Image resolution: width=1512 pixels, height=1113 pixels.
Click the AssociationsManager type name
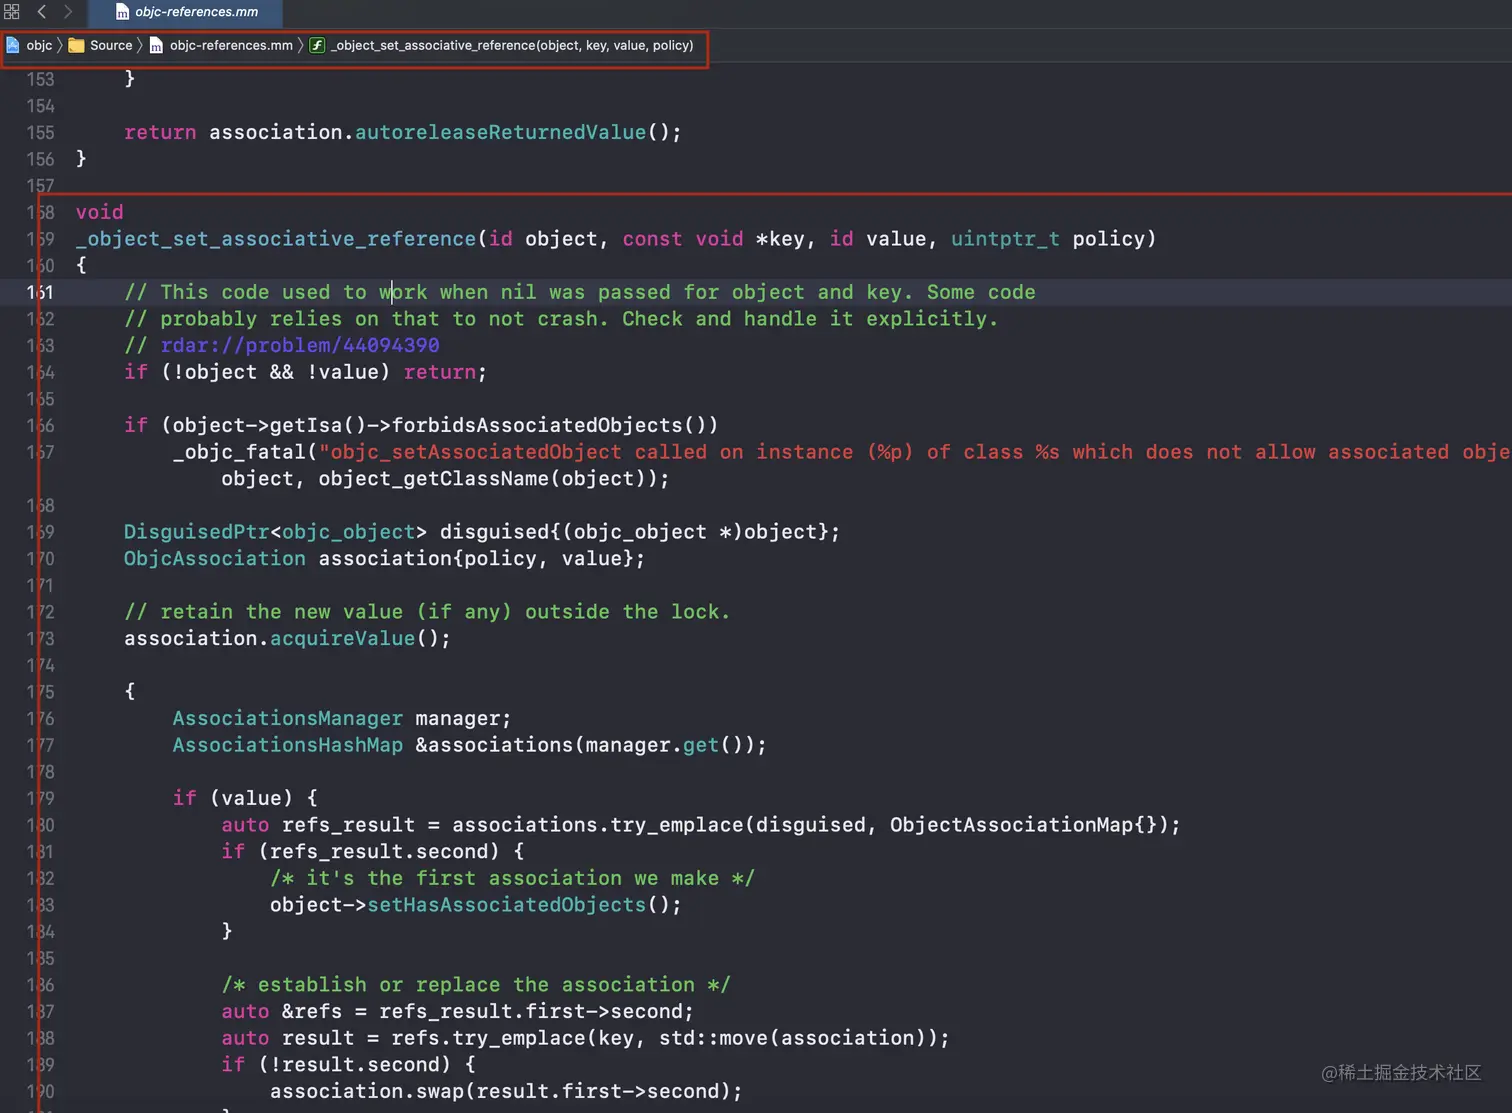point(288,718)
